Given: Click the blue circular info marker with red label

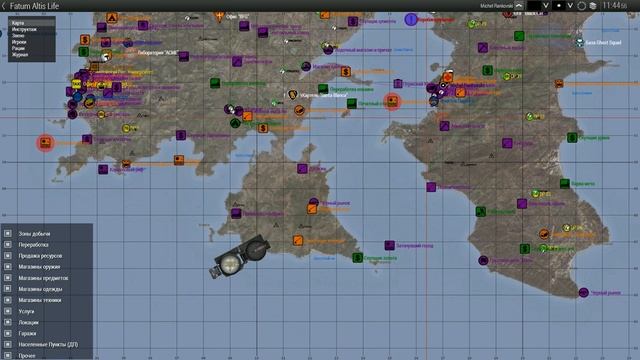Looking at the screenshot, I should coord(411,19).
